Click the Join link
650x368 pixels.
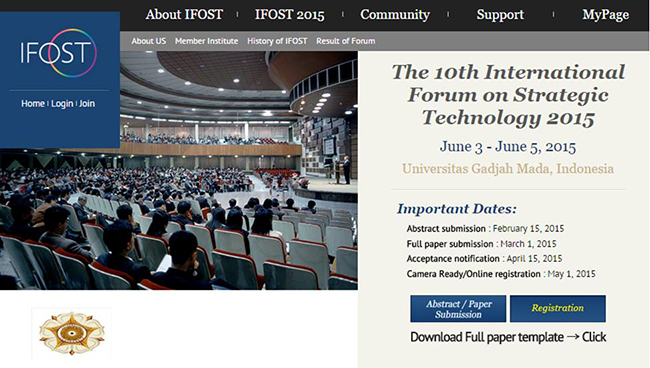(87, 104)
